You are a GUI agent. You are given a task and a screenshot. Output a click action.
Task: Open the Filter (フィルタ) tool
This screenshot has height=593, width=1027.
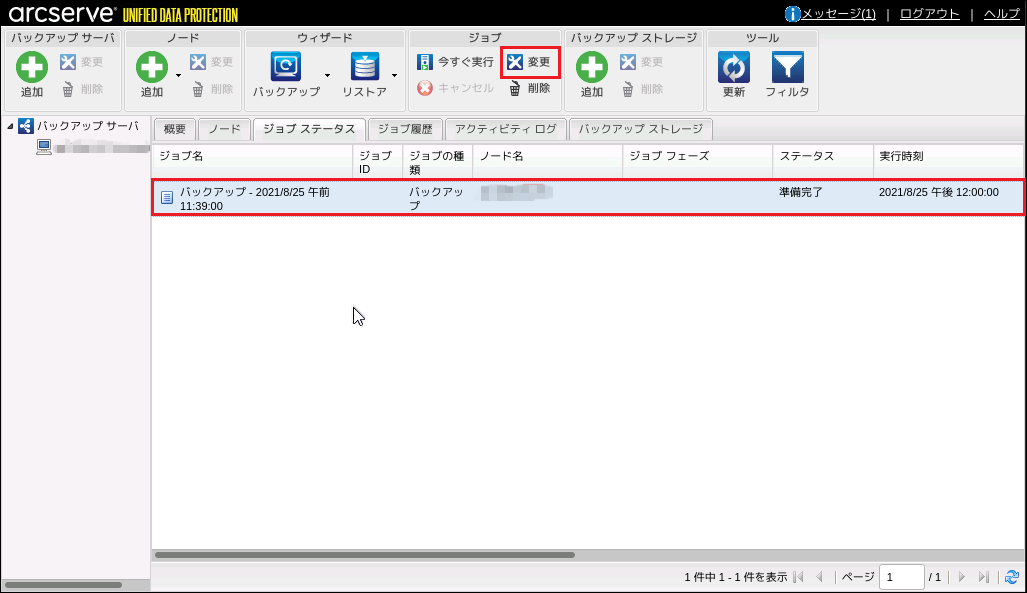(x=787, y=67)
